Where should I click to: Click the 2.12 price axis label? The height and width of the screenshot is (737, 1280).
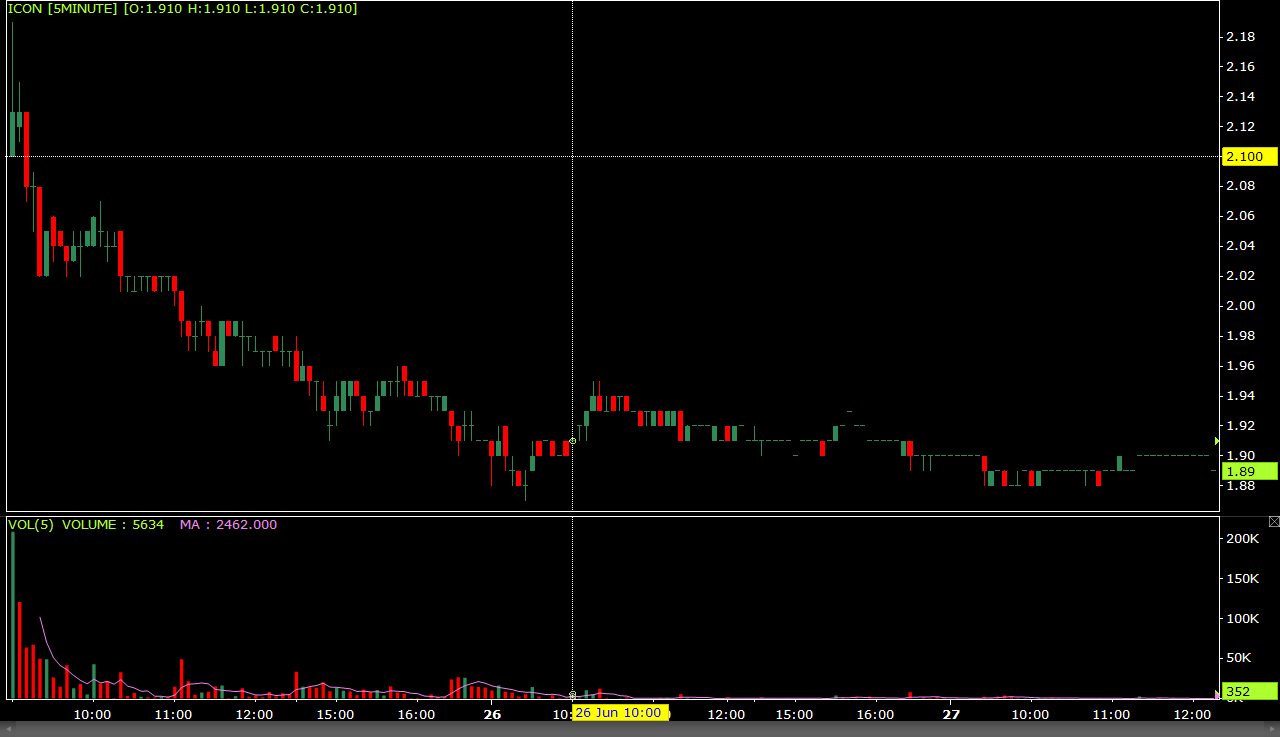(x=1240, y=127)
